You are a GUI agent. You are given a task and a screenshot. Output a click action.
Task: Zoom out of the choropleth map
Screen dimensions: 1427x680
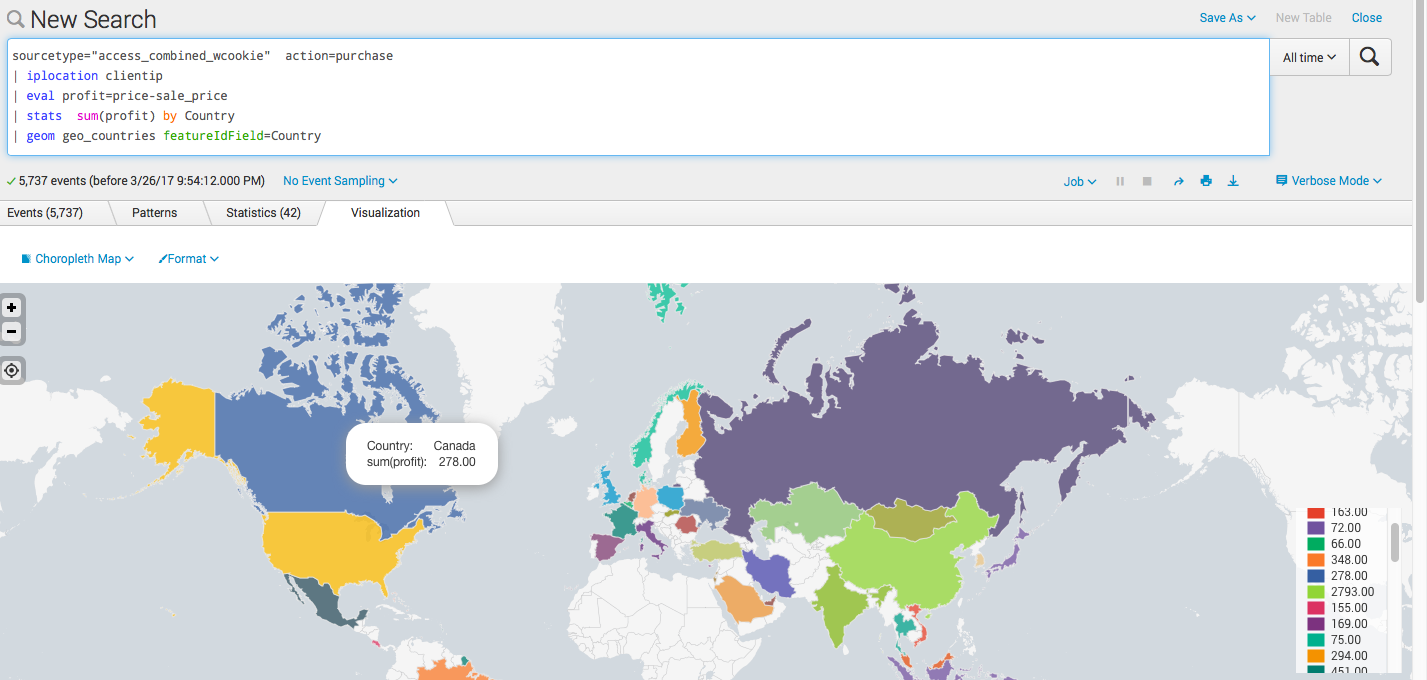click(x=11, y=331)
